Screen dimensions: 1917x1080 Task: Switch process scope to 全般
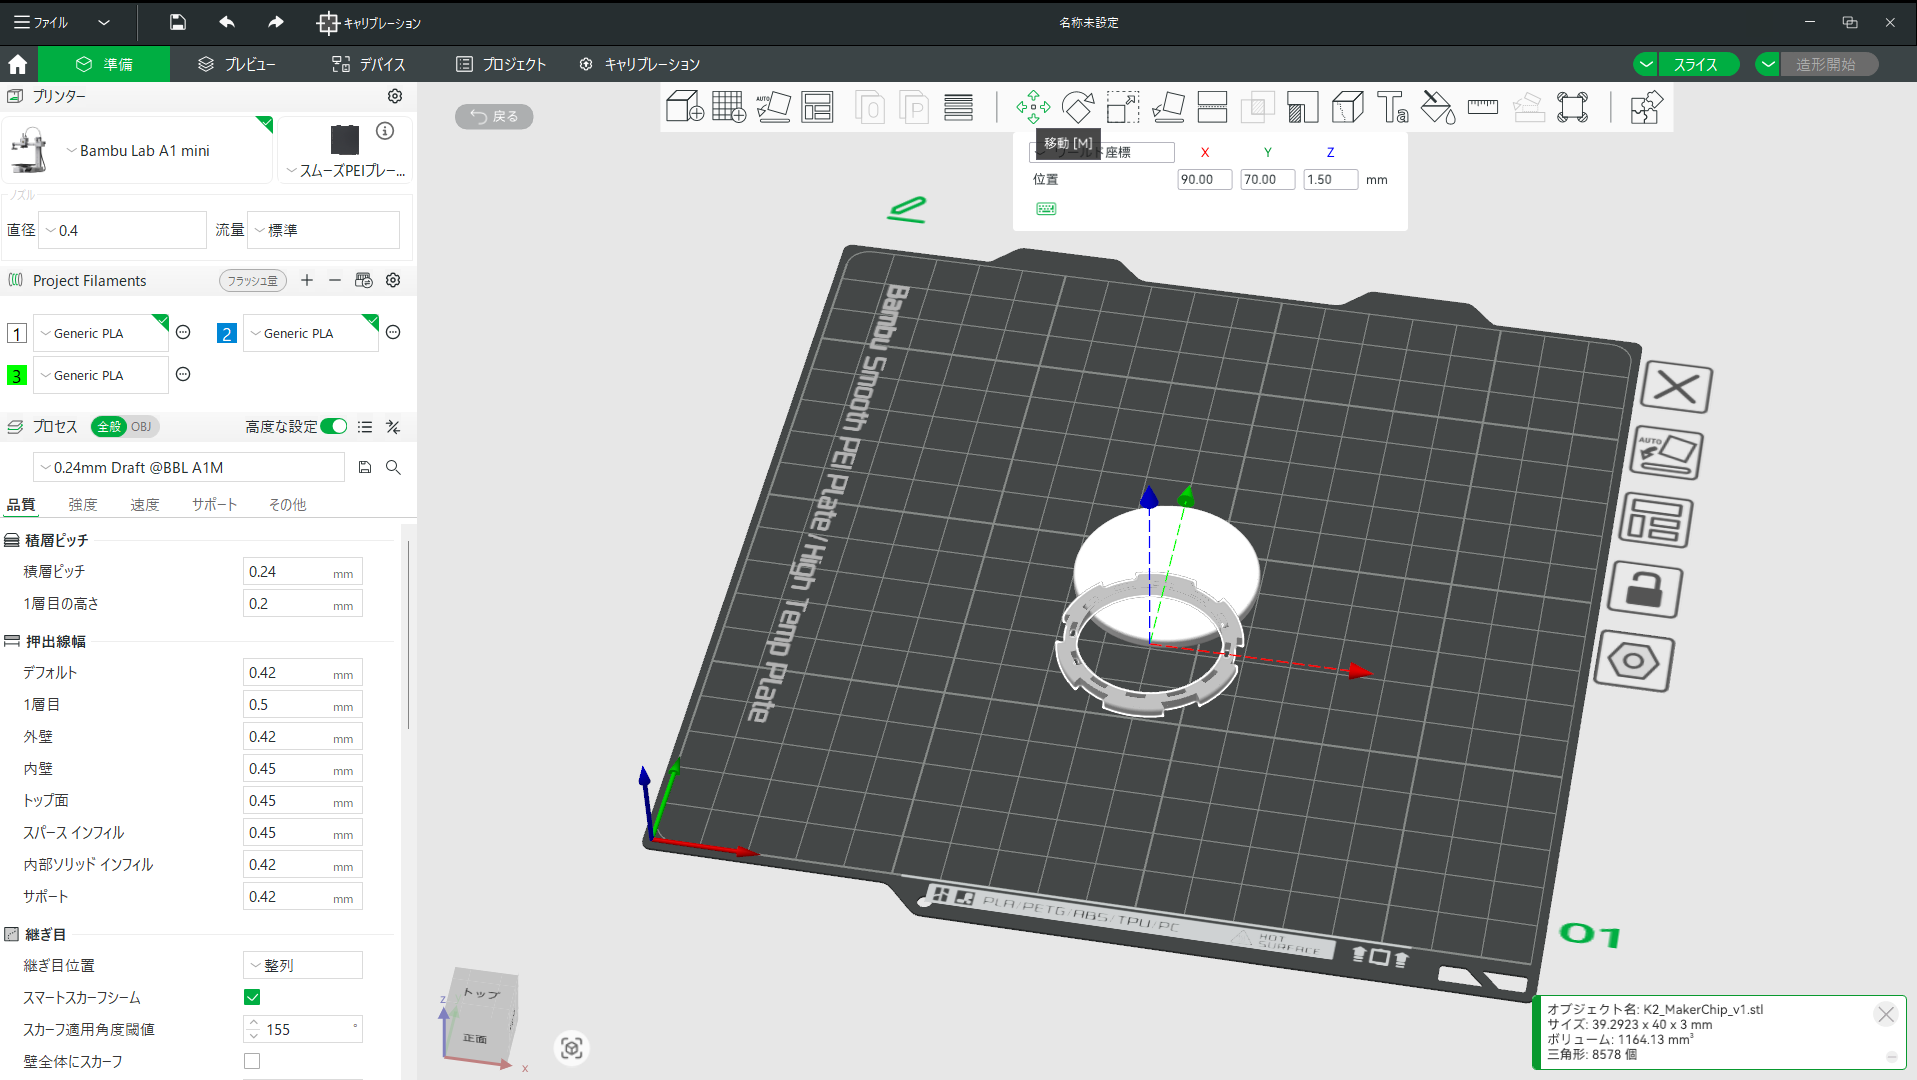pyautogui.click(x=109, y=427)
